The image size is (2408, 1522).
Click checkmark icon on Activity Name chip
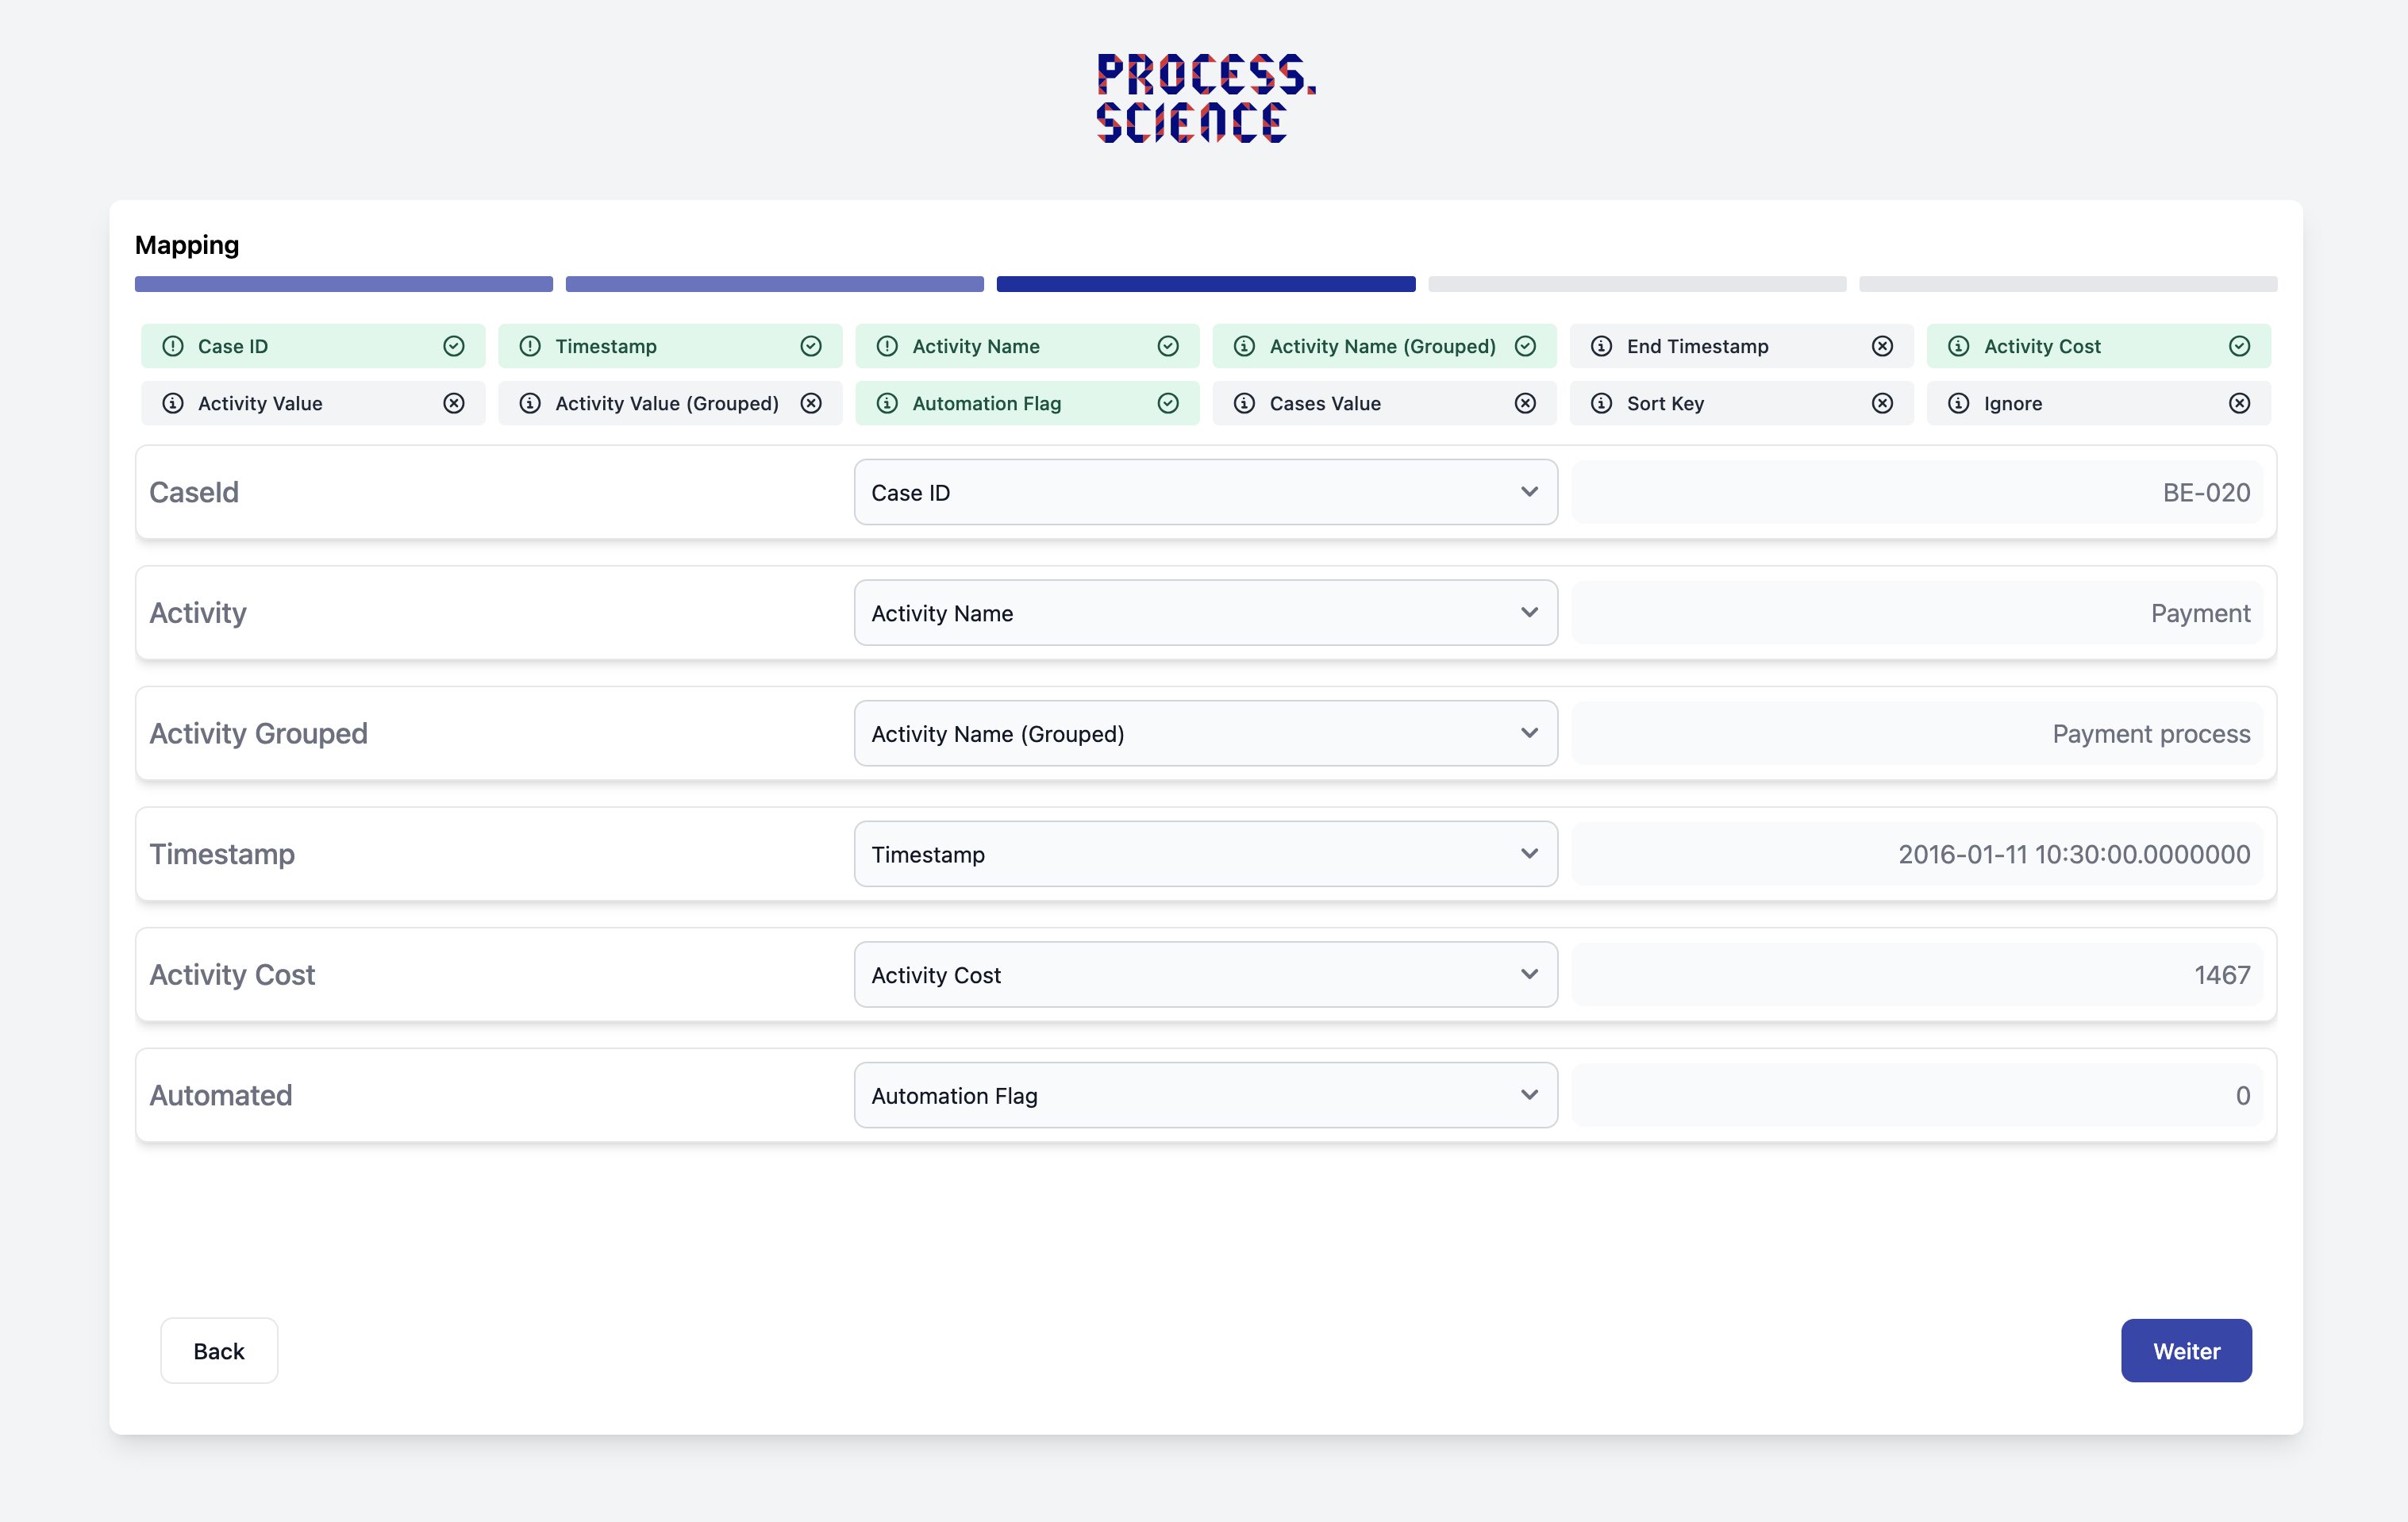tap(1168, 346)
